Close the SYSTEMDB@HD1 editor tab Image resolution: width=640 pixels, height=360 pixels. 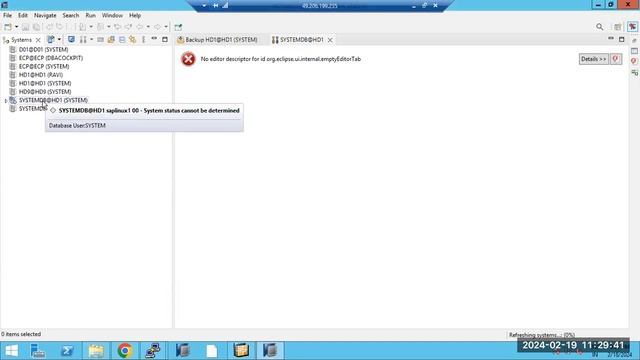(330, 40)
